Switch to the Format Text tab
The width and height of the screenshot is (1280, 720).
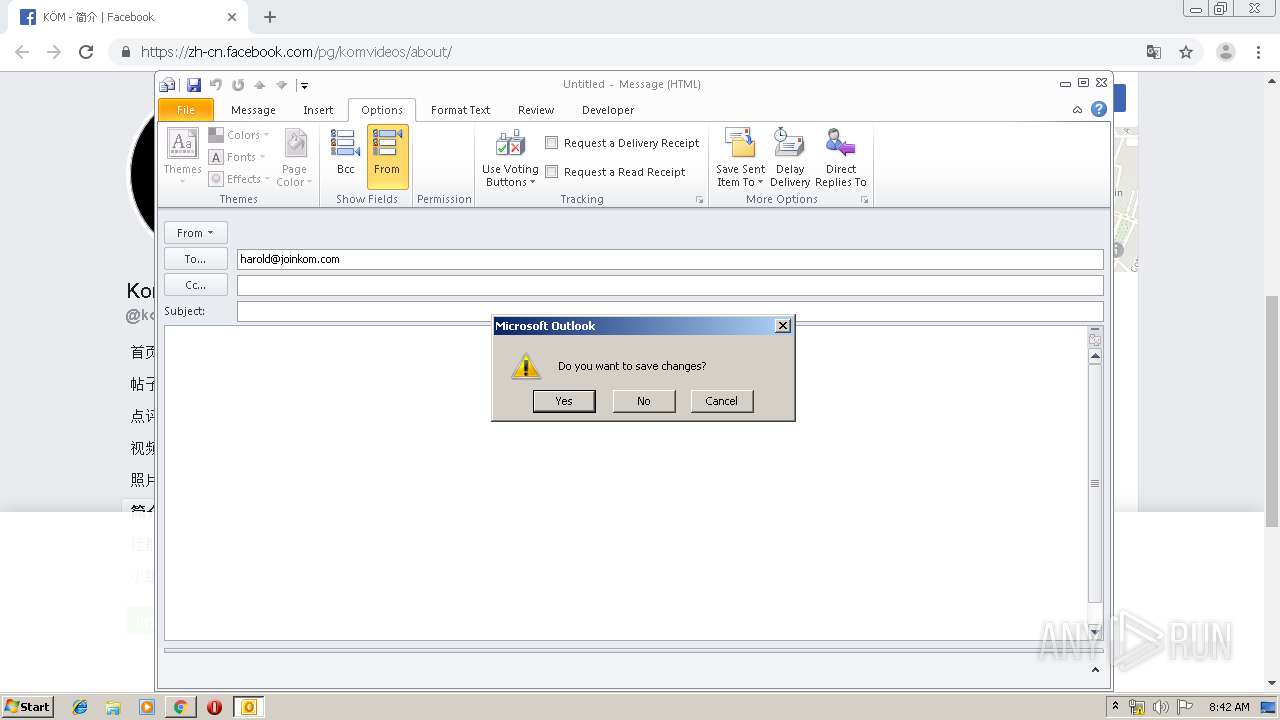(460, 110)
